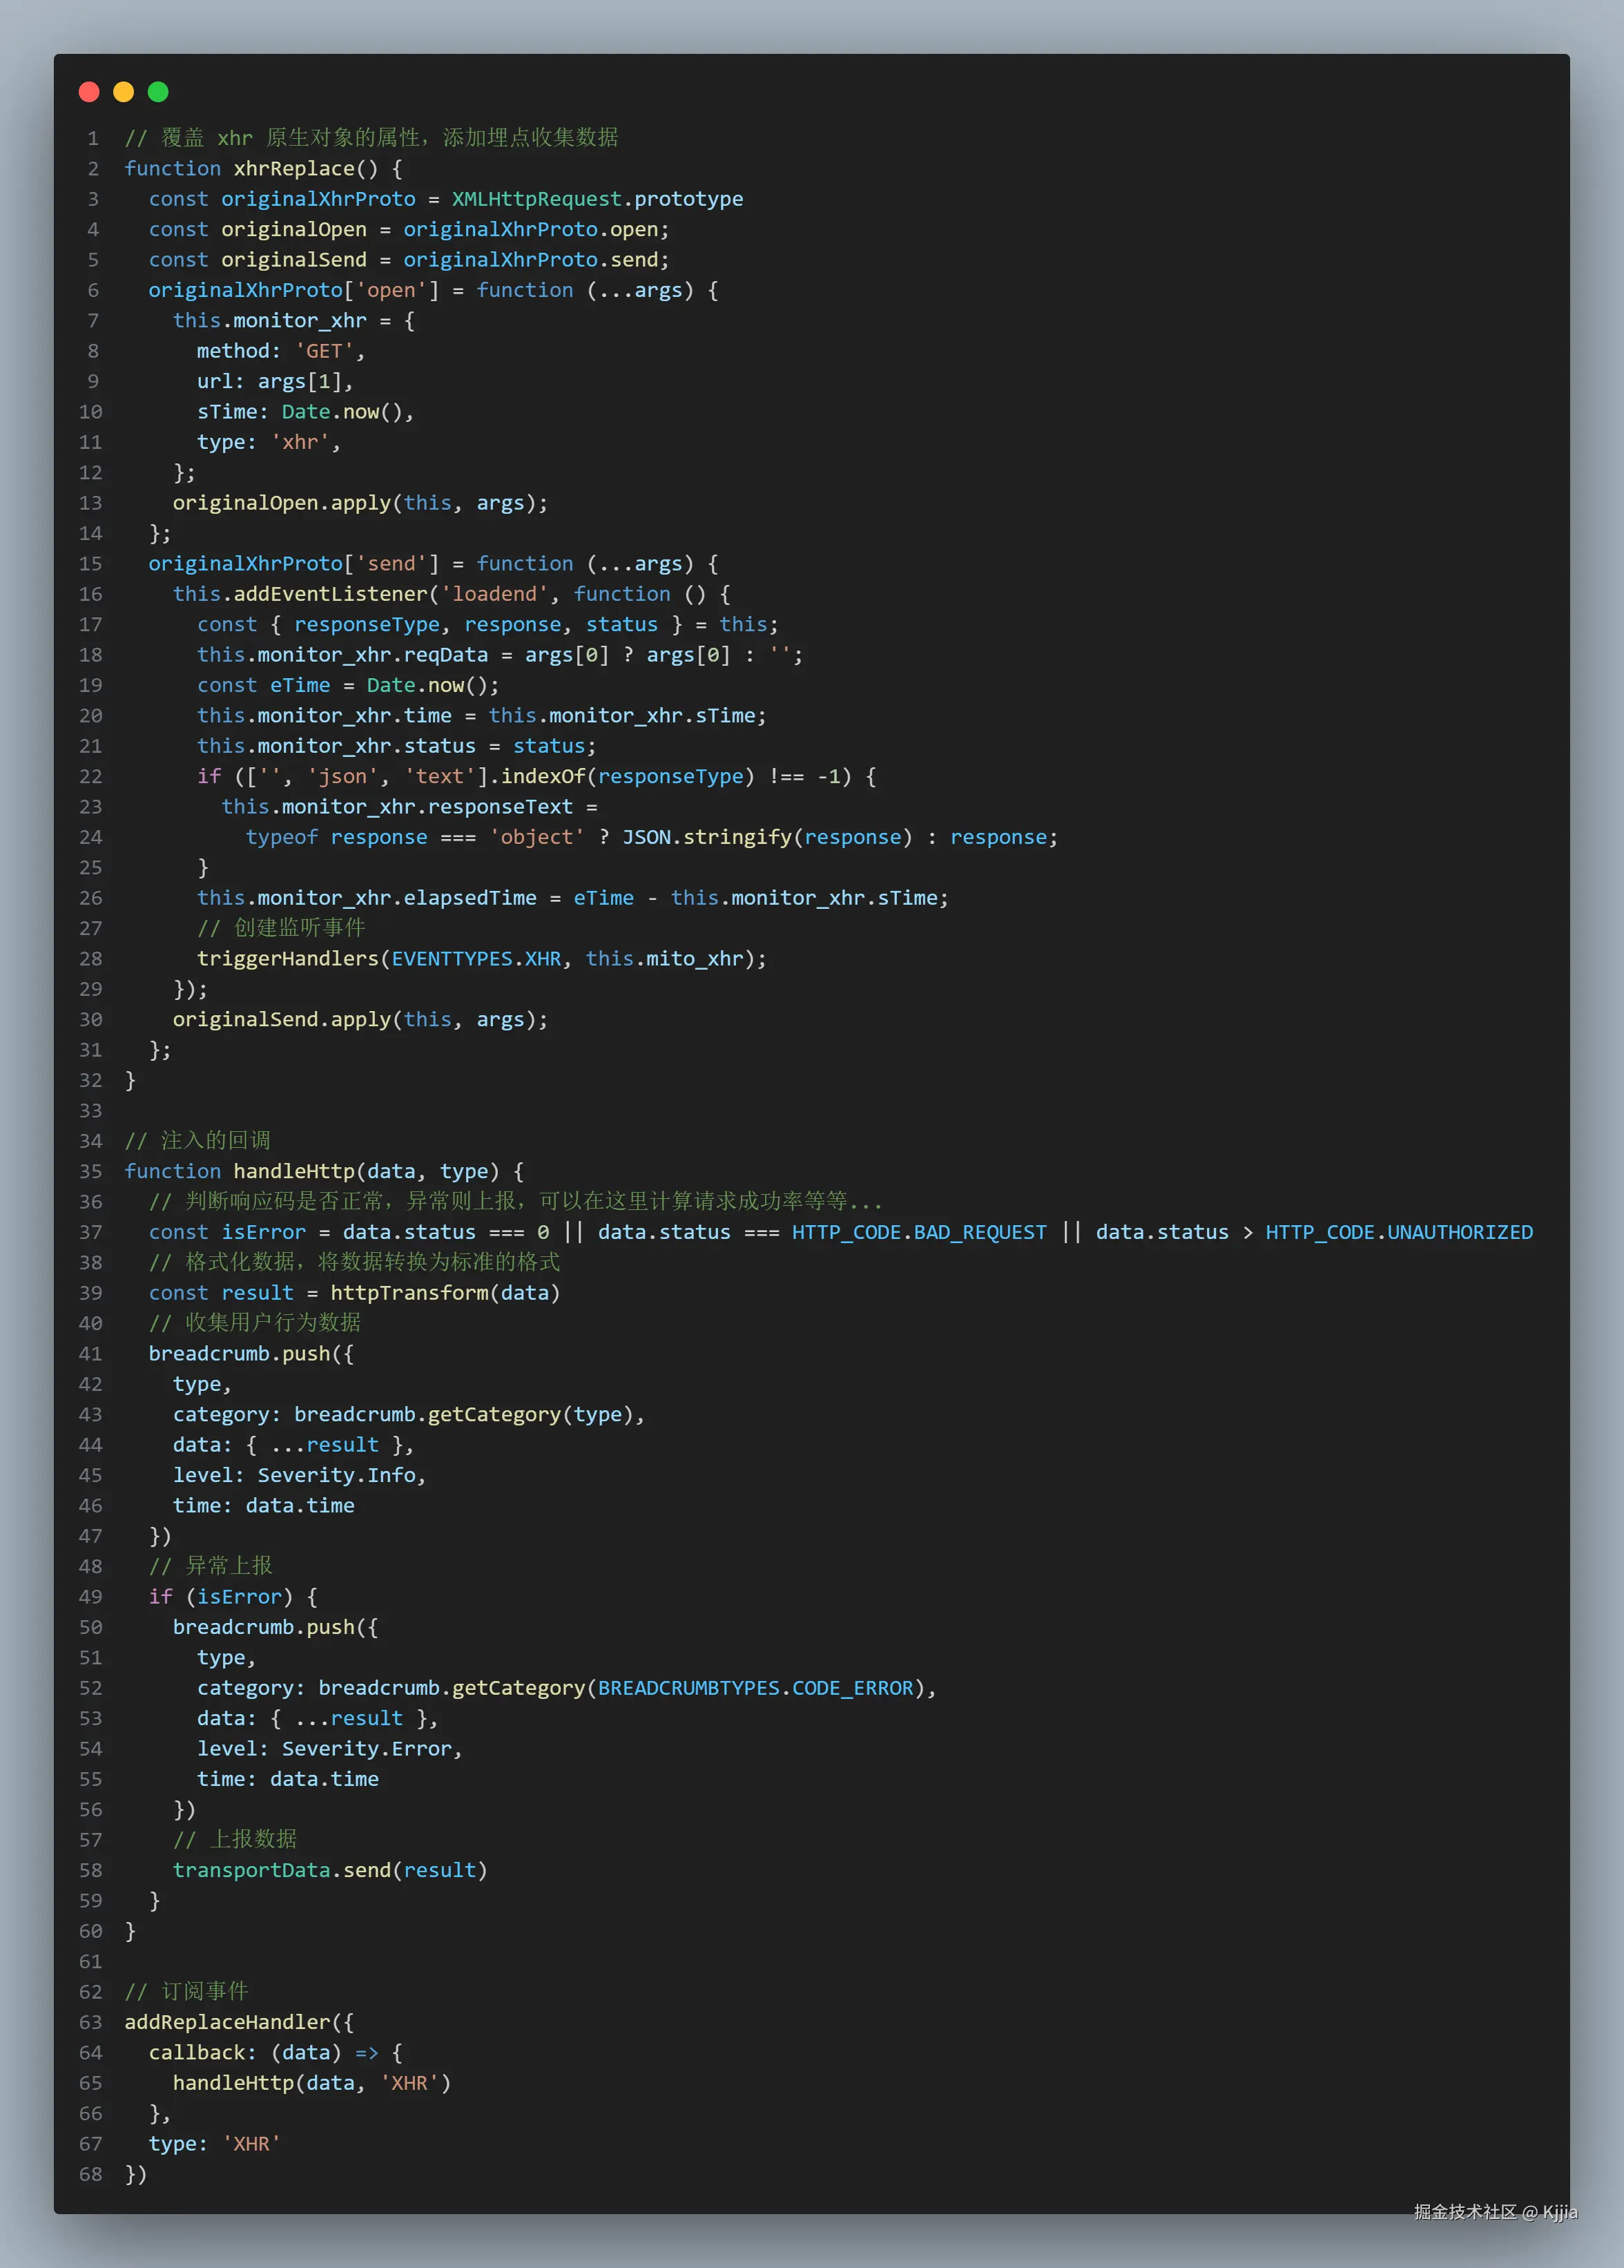Click addReplaceHandler on line 63

coord(227,2022)
